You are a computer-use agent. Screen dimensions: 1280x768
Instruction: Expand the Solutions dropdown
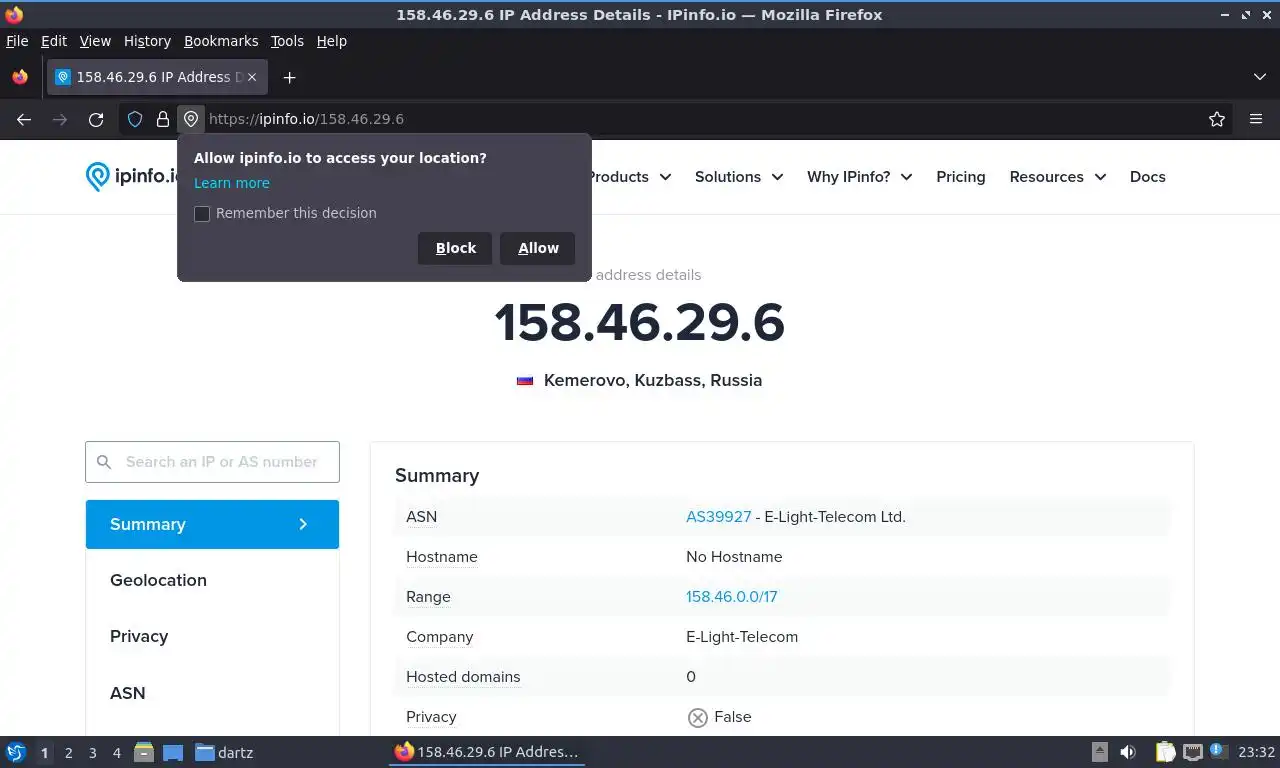click(739, 177)
